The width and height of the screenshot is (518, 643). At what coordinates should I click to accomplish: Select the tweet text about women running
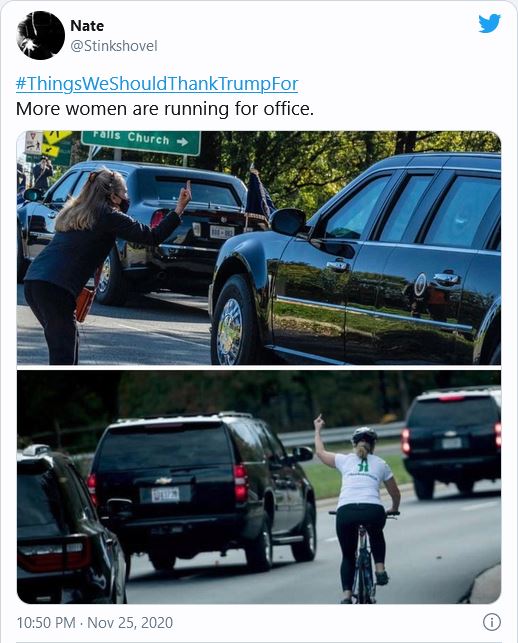coord(164,109)
